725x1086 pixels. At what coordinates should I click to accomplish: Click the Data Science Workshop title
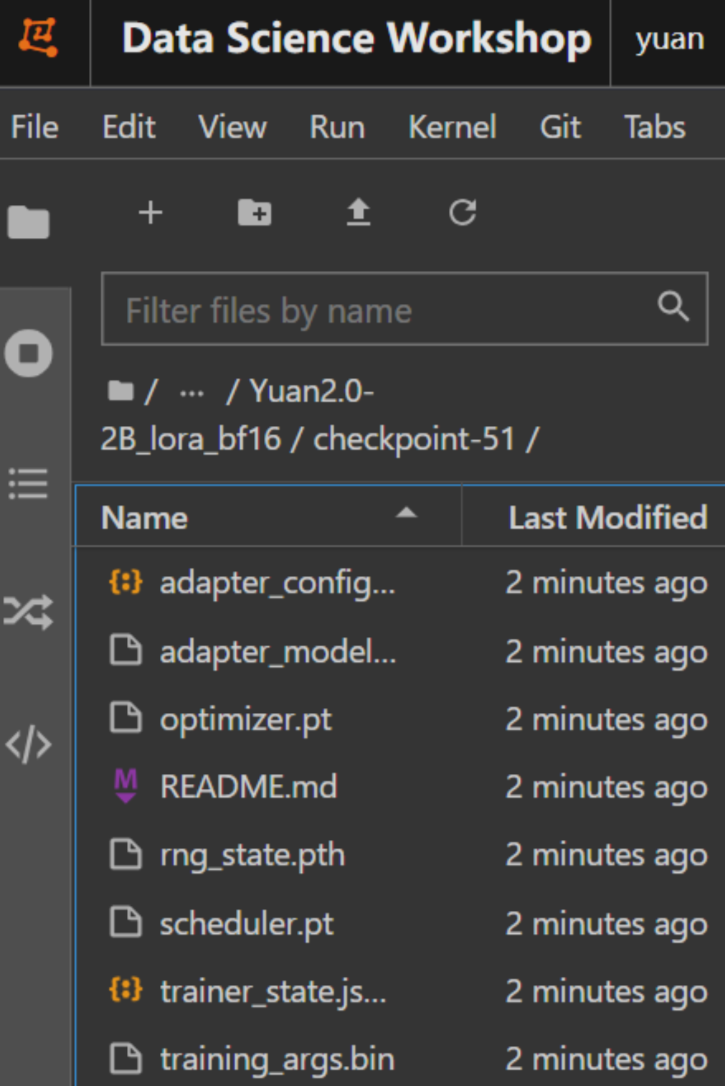(x=357, y=38)
